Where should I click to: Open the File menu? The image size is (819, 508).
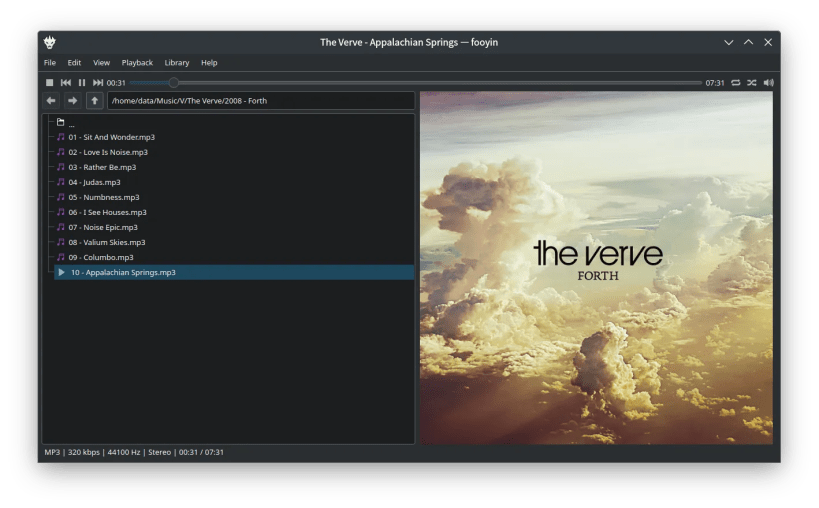click(50, 63)
